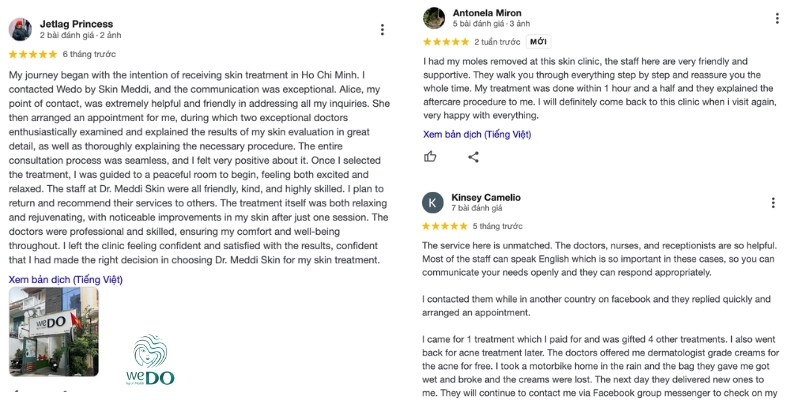Screen dimensions: 800x400
Task: Click 'Xem bản dịch' under Jetlag Princess's review
Action: point(66,280)
